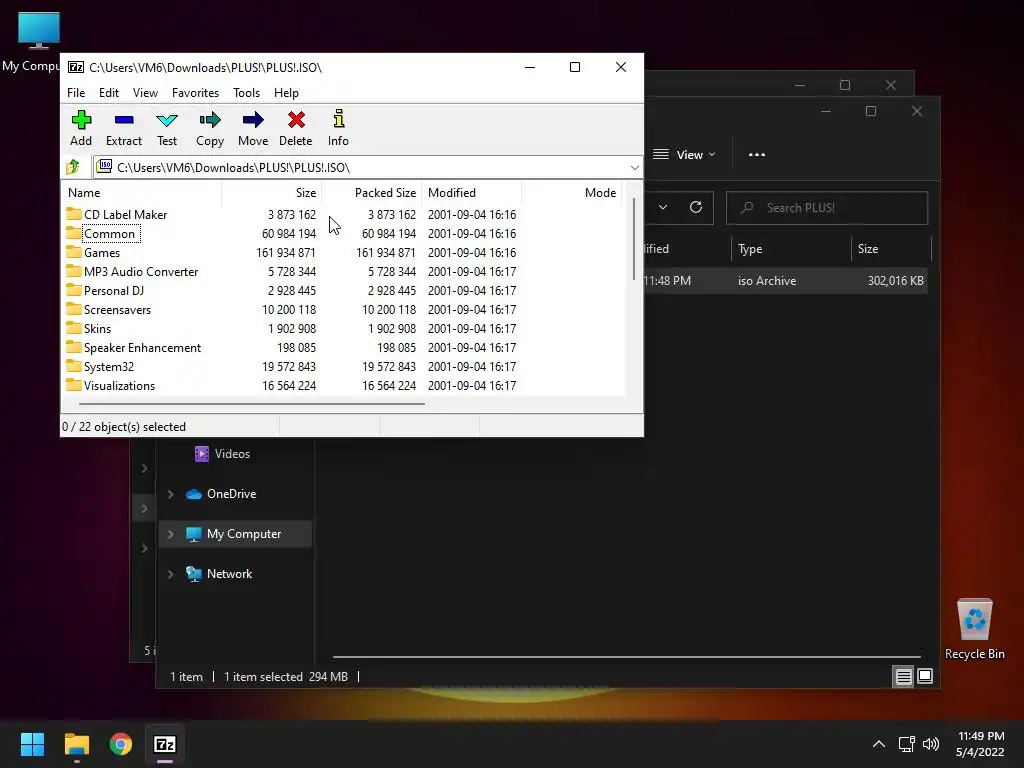Show hidden icons in the system tray
Viewport: 1024px width, 768px height.
[x=879, y=744]
